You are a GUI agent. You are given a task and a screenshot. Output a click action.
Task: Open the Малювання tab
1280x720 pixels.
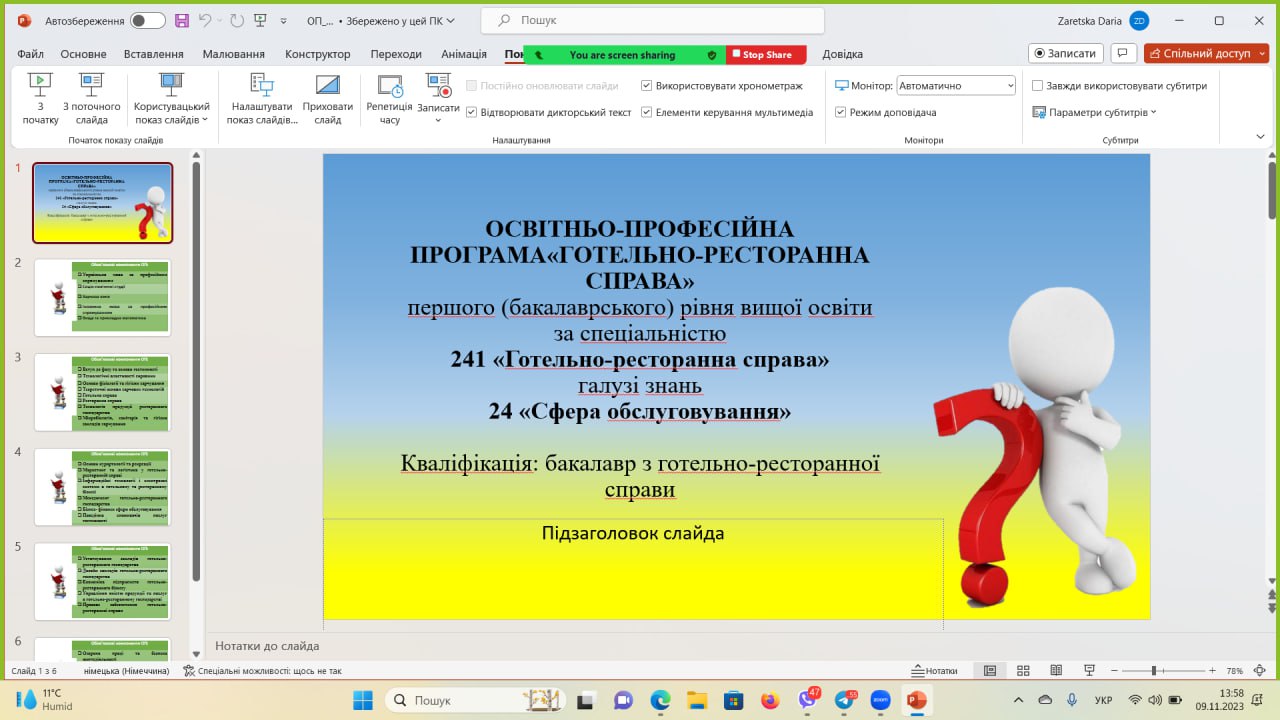[x=233, y=54]
